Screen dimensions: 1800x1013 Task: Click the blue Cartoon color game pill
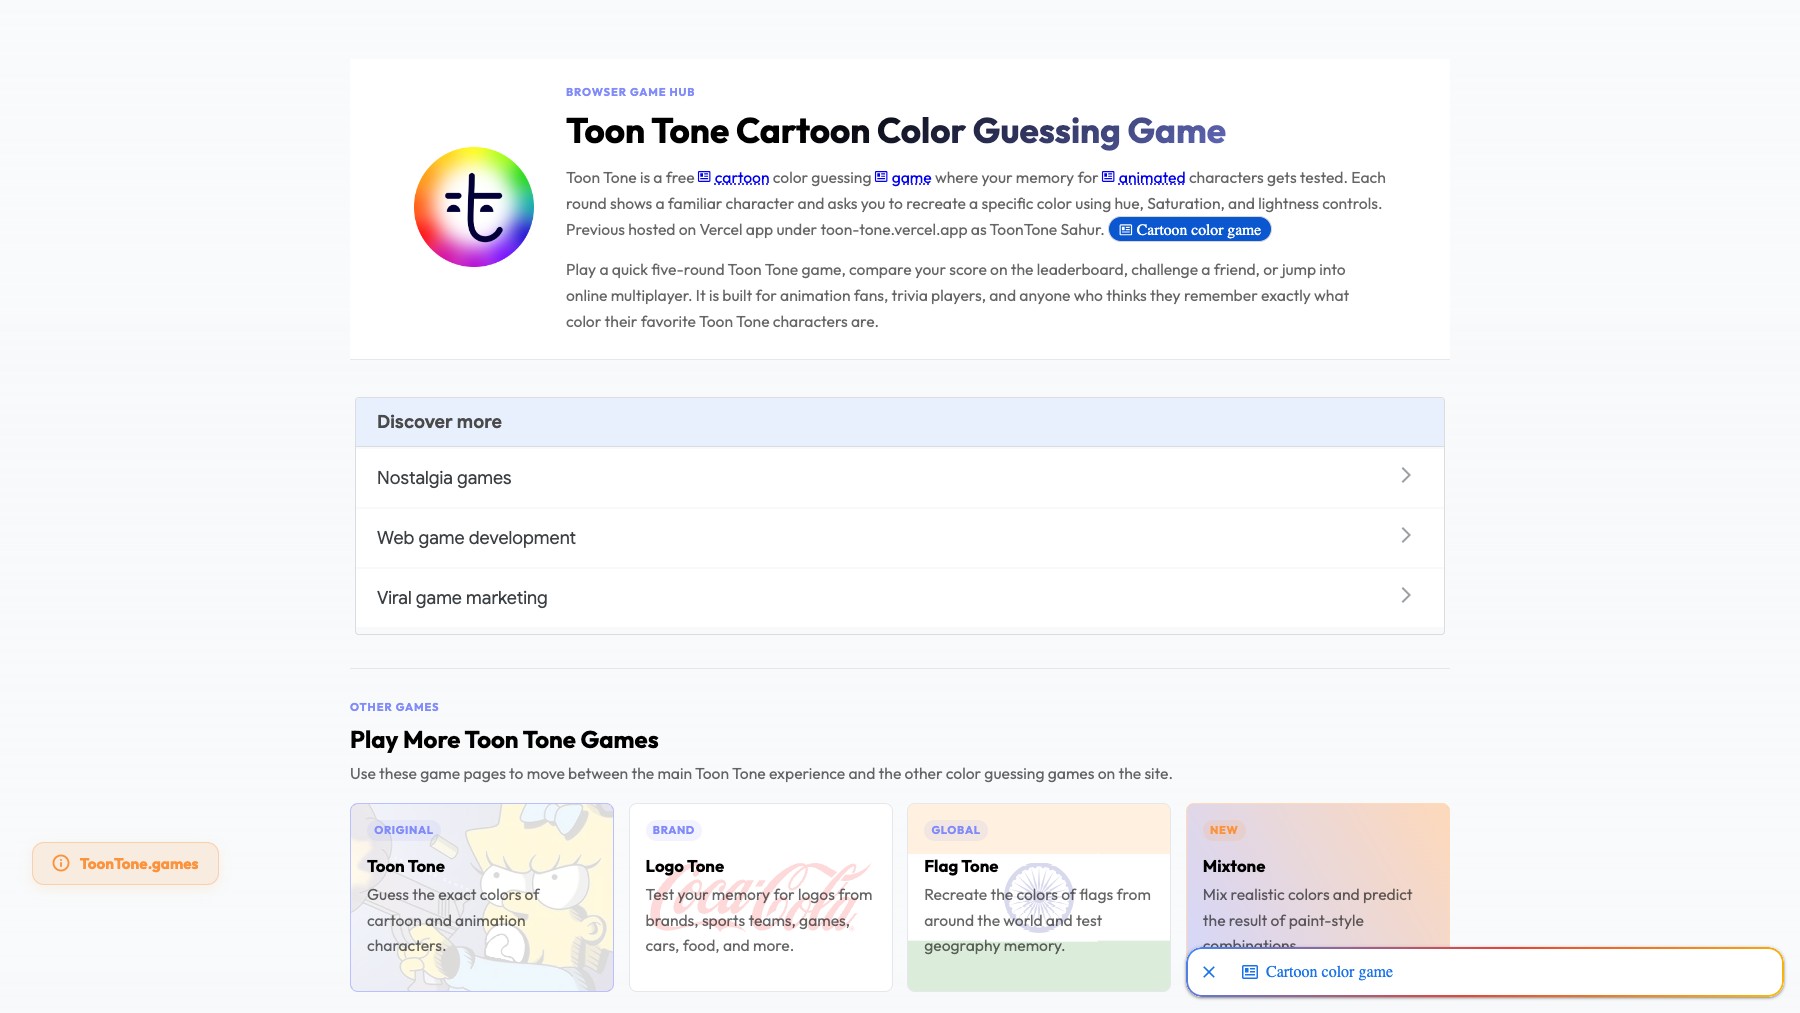tap(1190, 230)
